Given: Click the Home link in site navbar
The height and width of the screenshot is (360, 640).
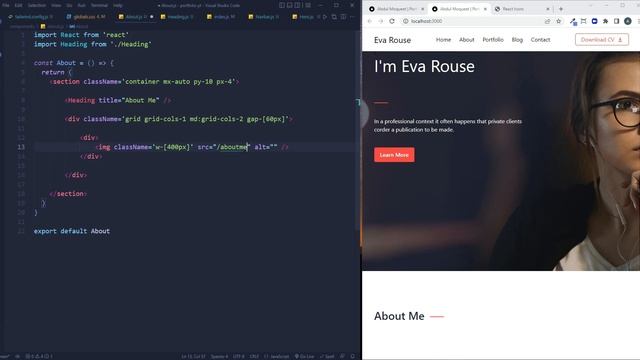Looking at the screenshot, I should (x=443, y=40).
